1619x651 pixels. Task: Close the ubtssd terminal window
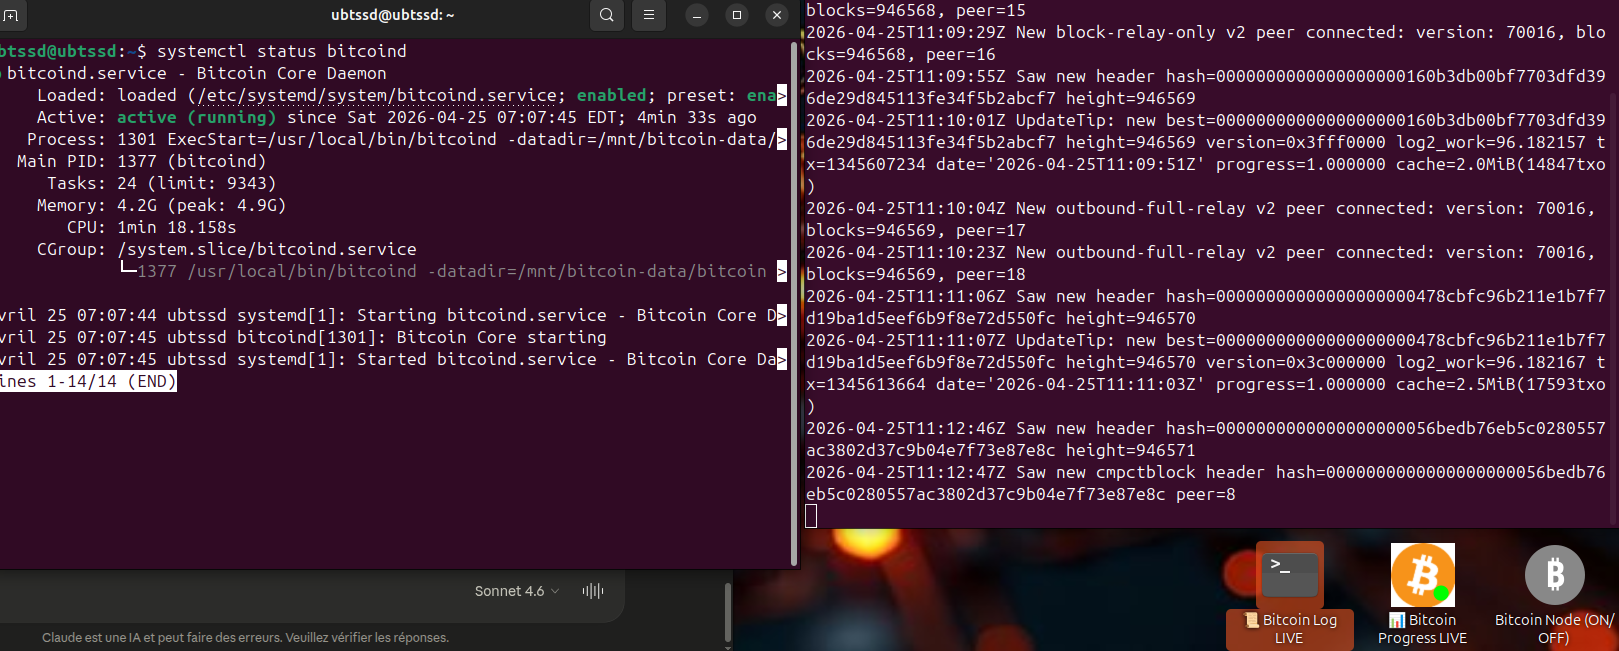[x=777, y=15]
